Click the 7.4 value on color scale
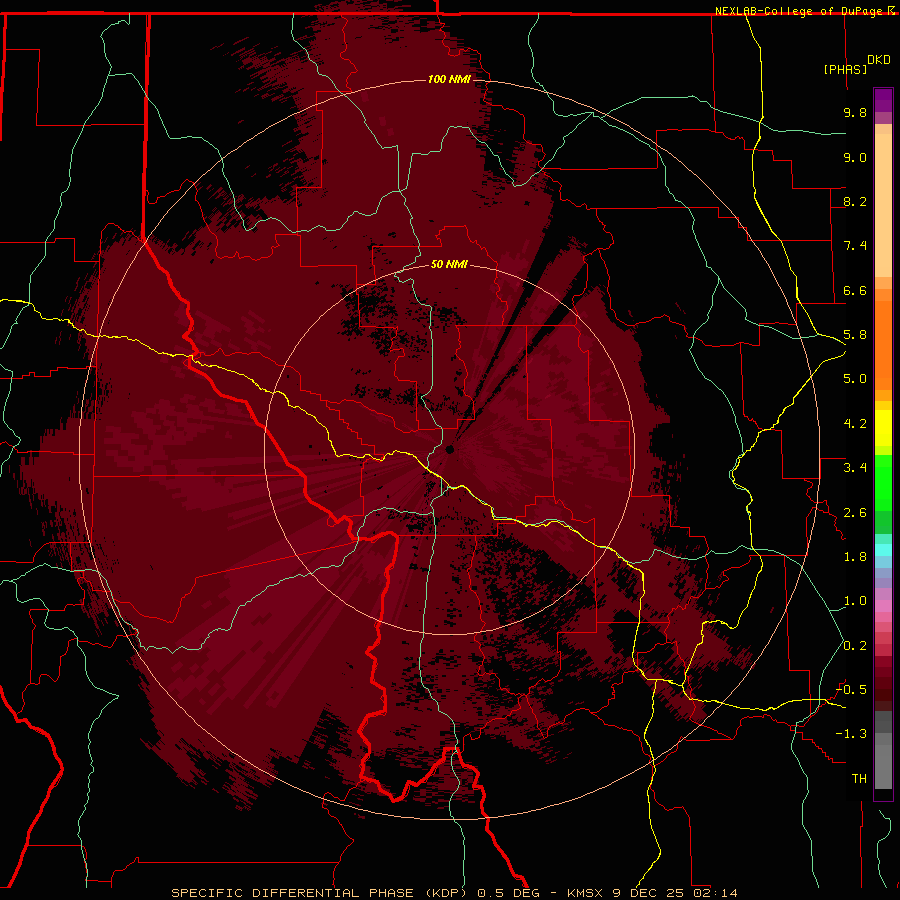The width and height of the screenshot is (900, 900). (855, 246)
